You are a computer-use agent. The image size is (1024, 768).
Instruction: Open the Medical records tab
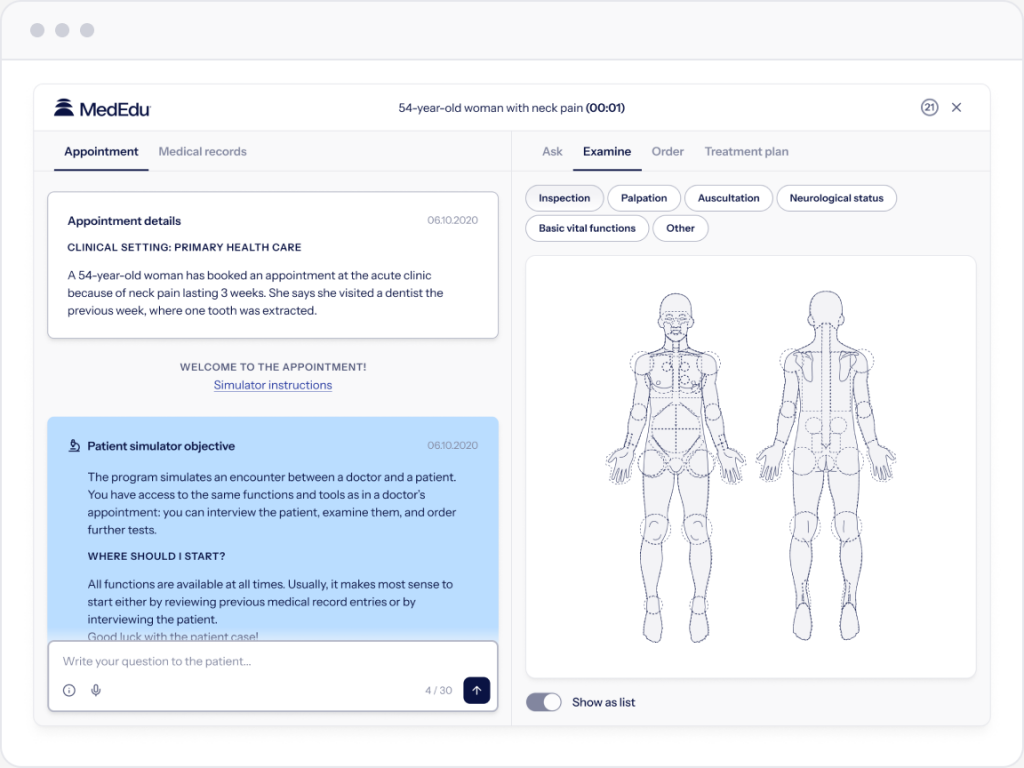pyautogui.click(x=202, y=152)
